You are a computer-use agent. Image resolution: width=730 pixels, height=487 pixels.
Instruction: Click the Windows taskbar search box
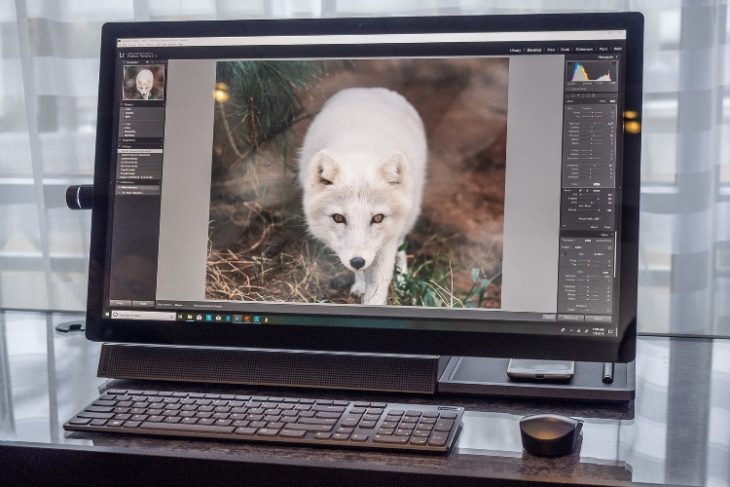click(144, 315)
